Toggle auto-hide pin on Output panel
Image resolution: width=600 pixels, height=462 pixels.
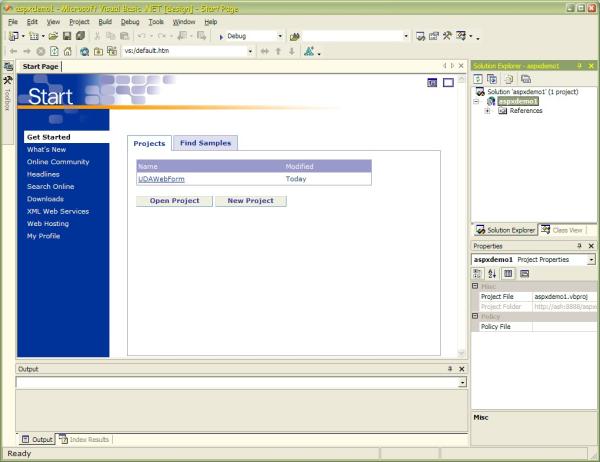(450, 369)
